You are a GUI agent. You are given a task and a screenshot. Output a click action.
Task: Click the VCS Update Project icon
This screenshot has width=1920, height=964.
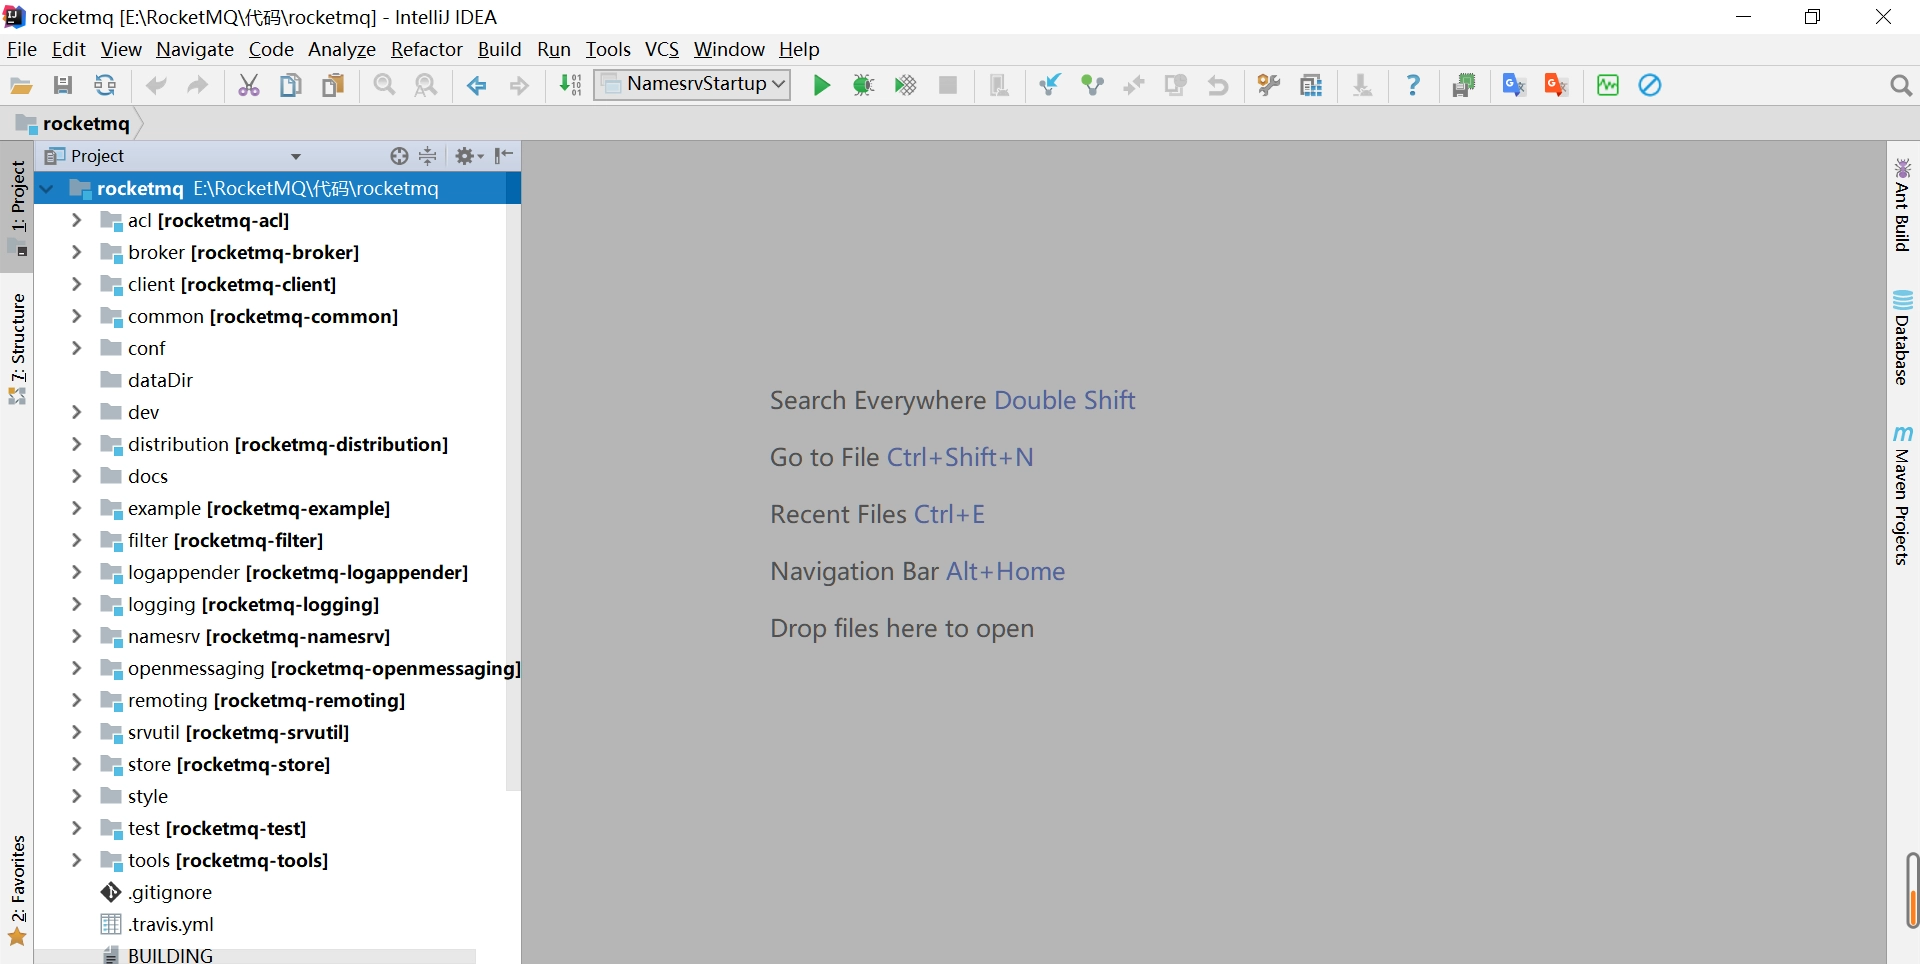[x=1050, y=86]
